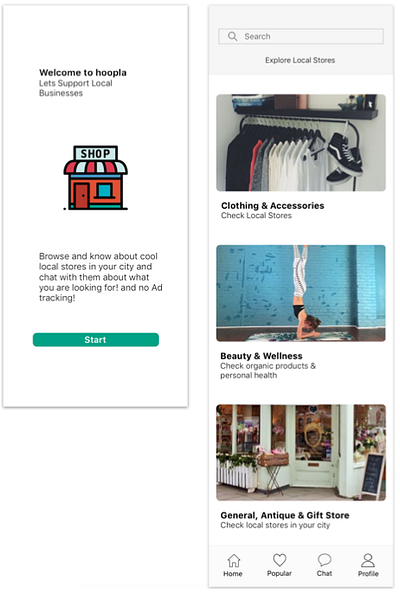Click the Chat tab label
Screen dimensions: 400x594
coord(324,574)
